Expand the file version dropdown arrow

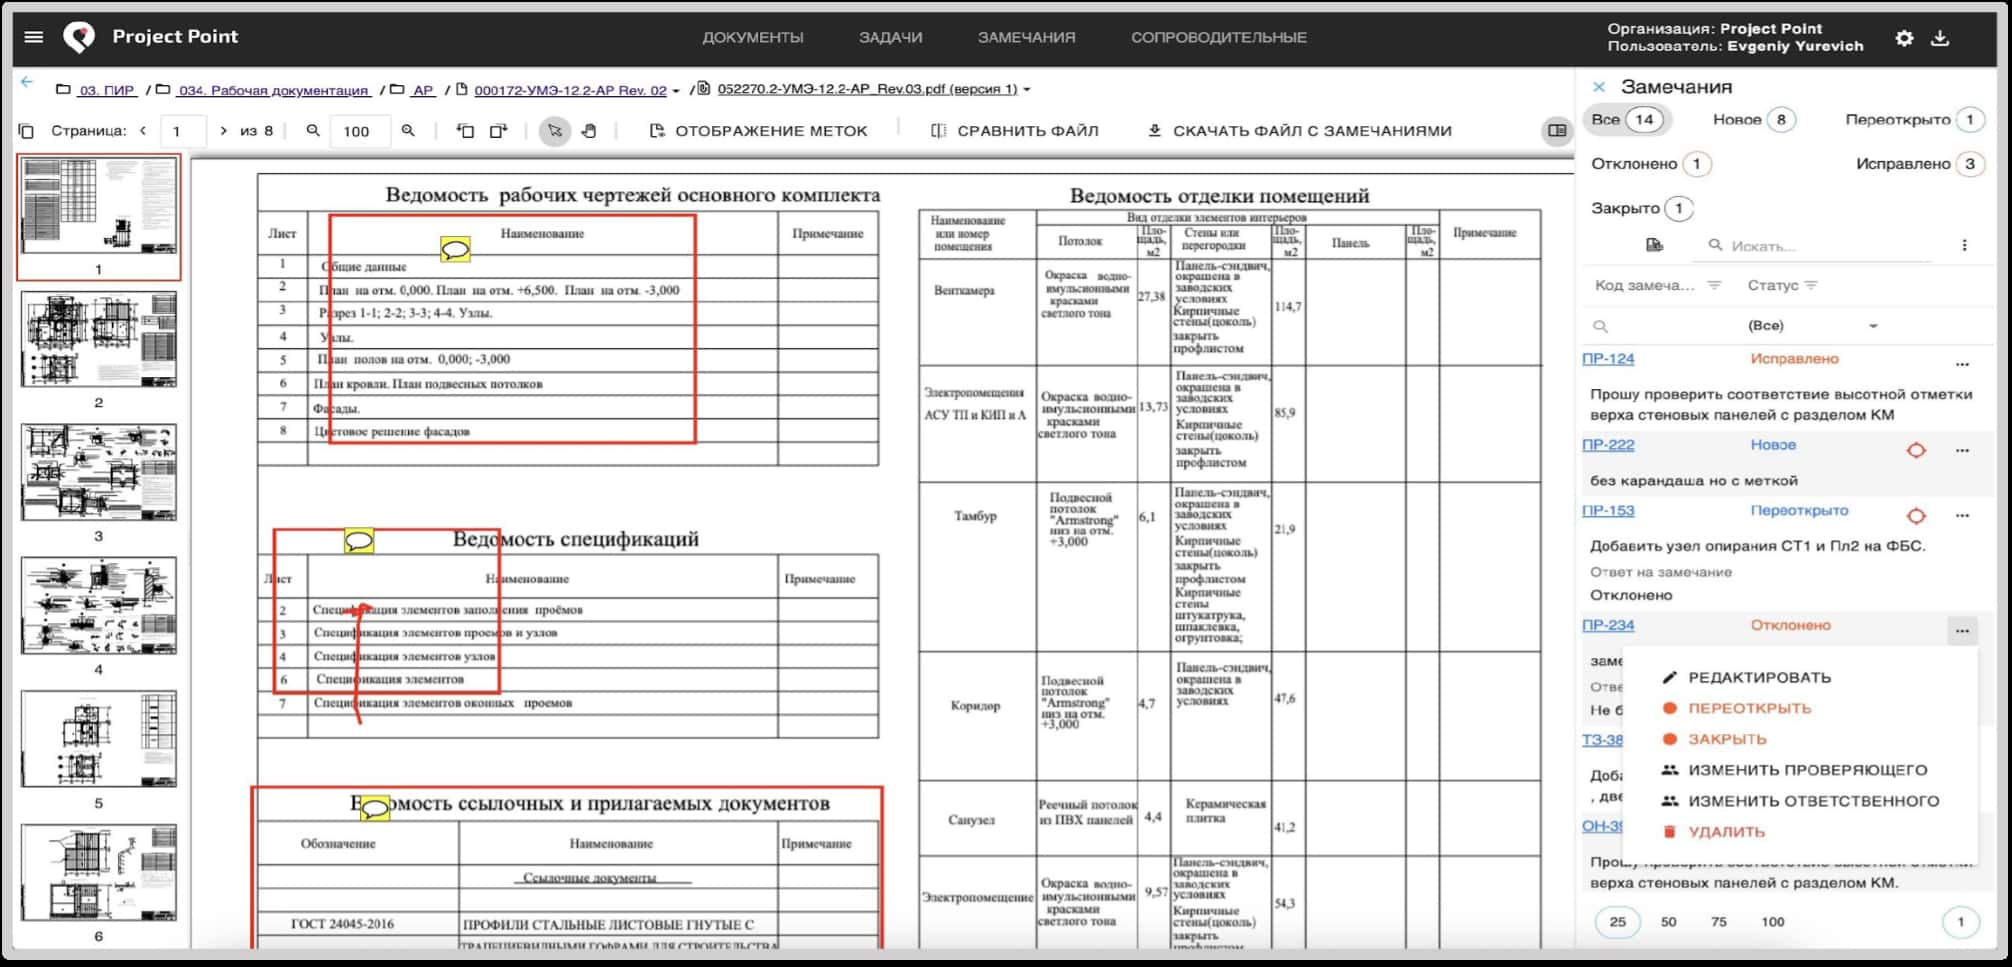pyautogui.click(x=1026, y=90)
